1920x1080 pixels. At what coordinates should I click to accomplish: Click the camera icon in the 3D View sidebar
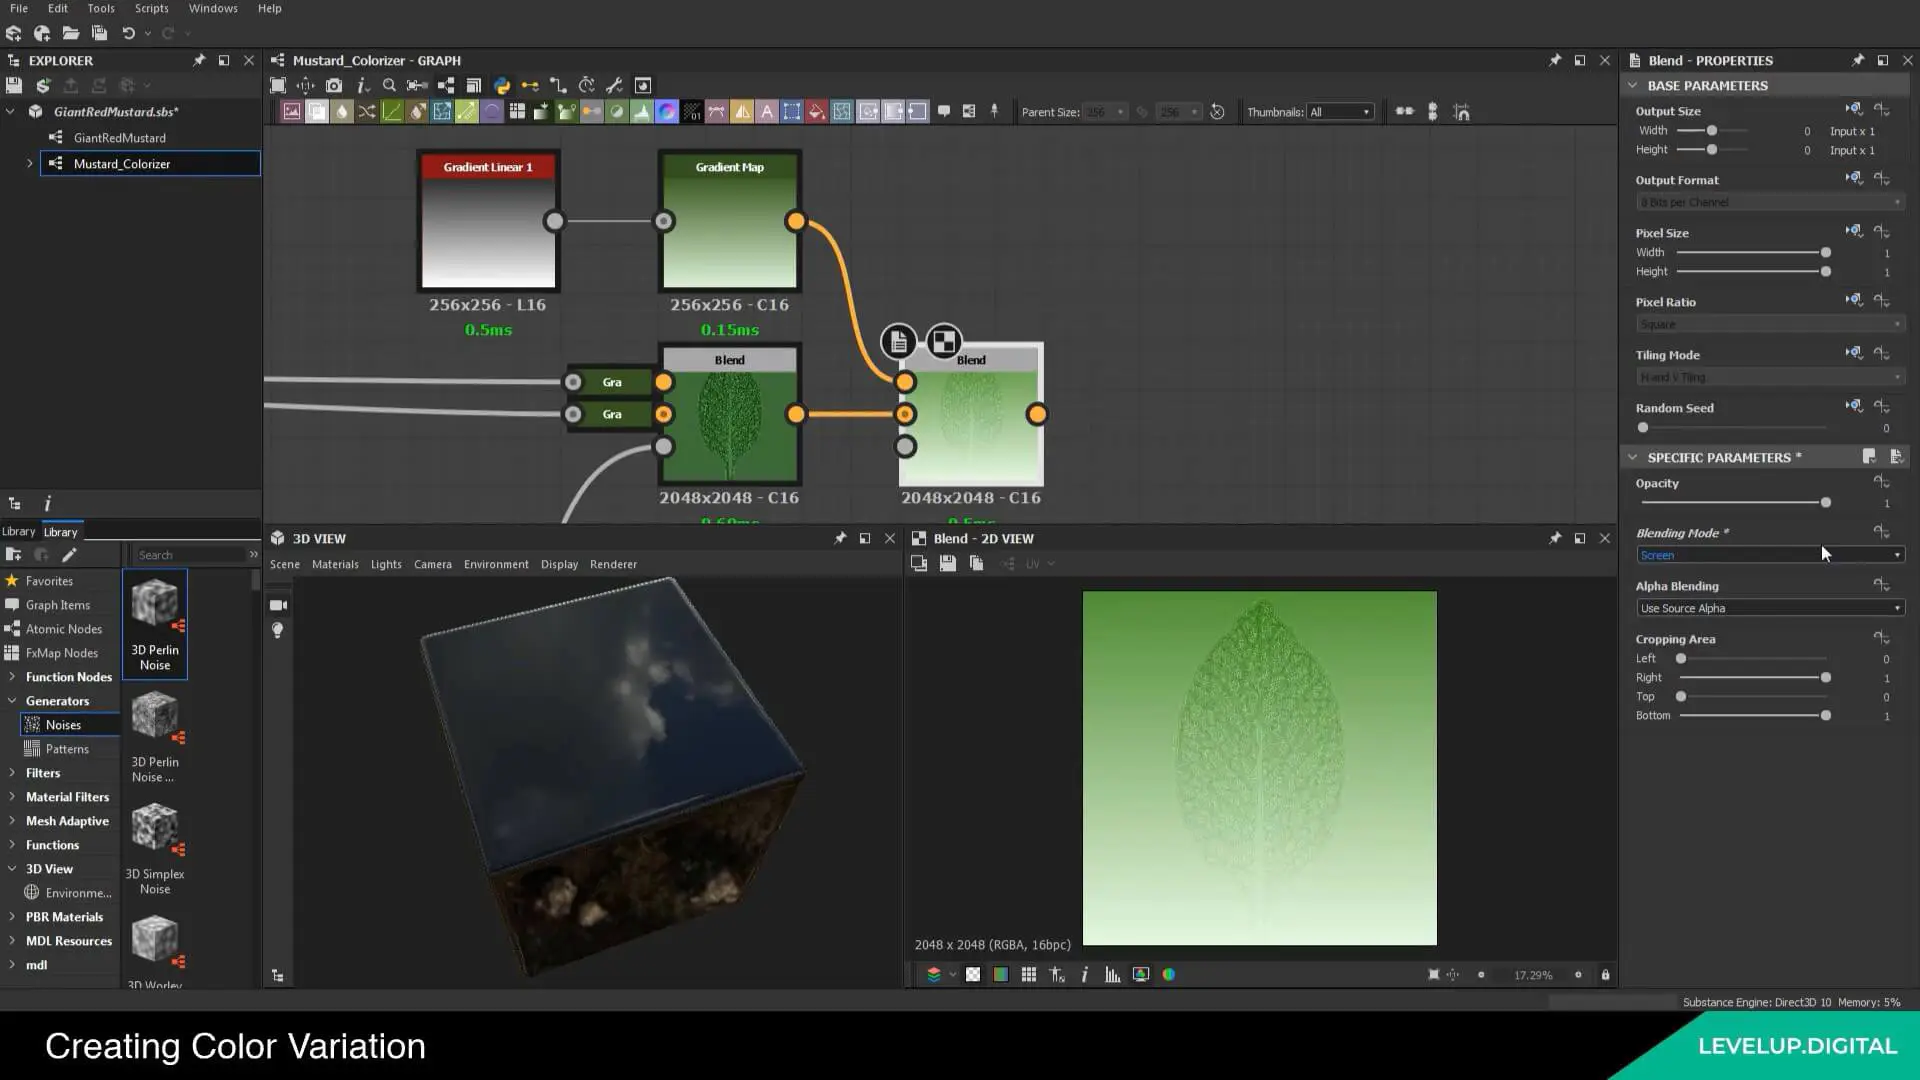click(x=278, y=605)
